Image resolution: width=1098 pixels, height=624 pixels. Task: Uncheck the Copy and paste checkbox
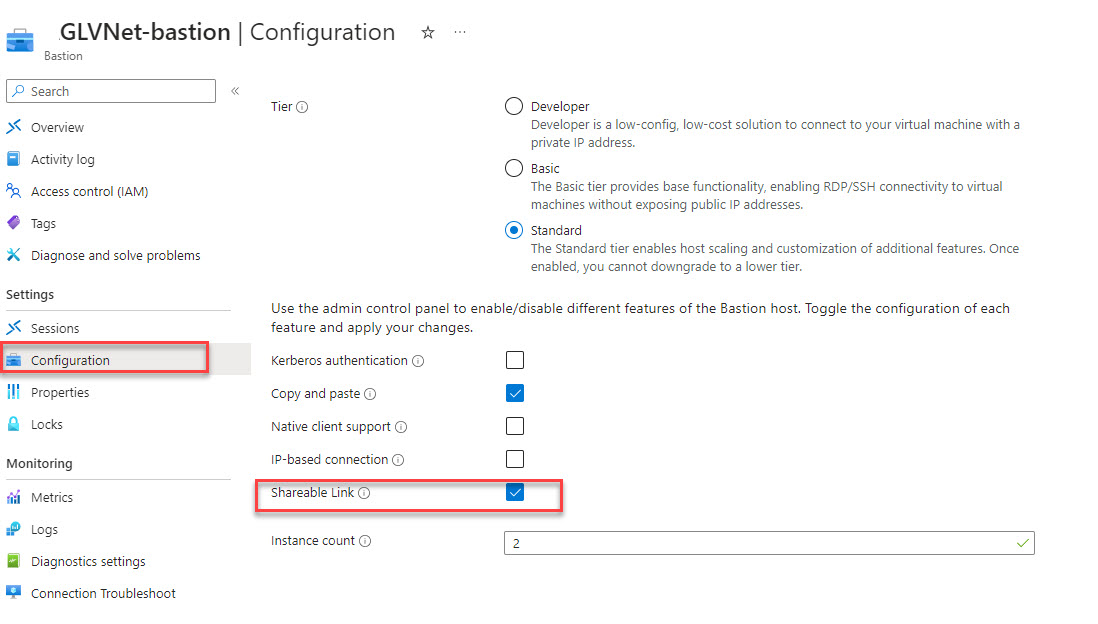point(515,393)
